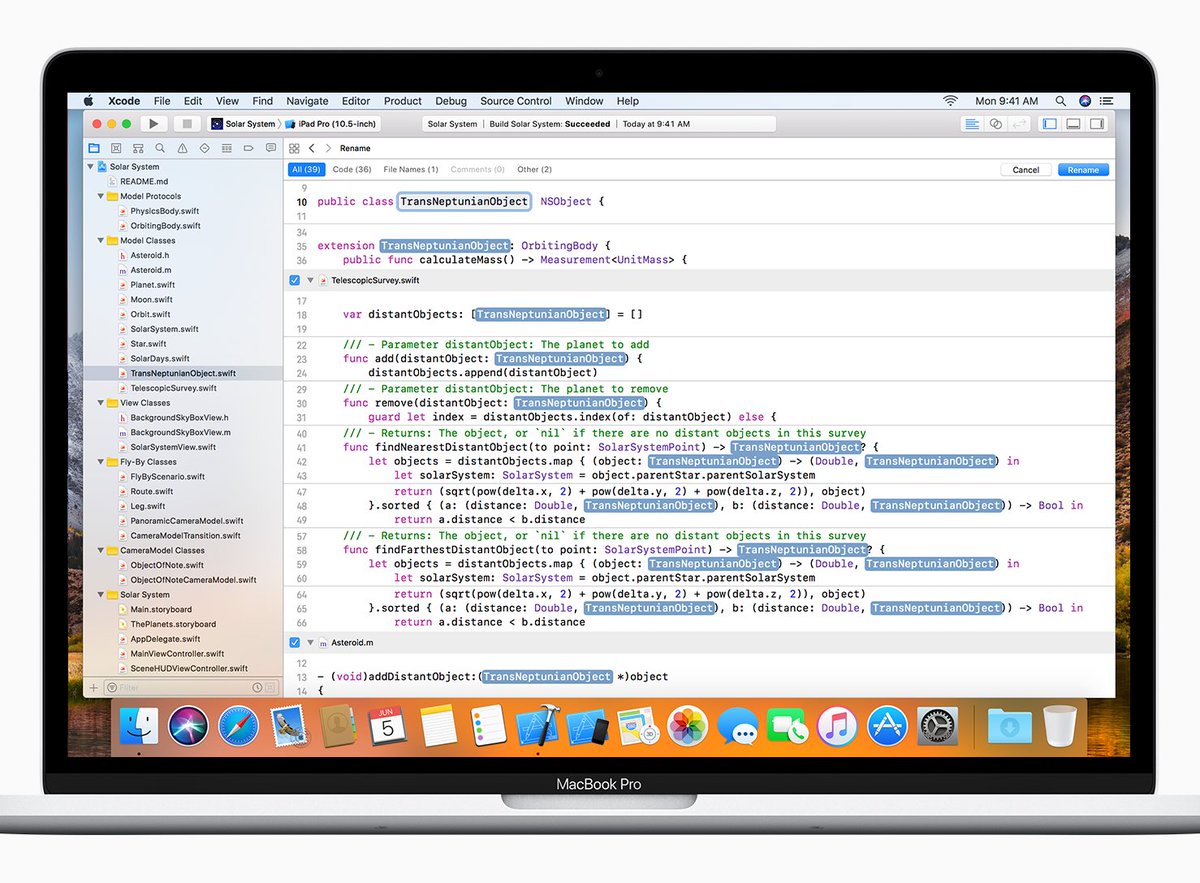Go back with the left chevron
The height and width of the screenshot is (883, 1200).
click(x=311, y=148)
